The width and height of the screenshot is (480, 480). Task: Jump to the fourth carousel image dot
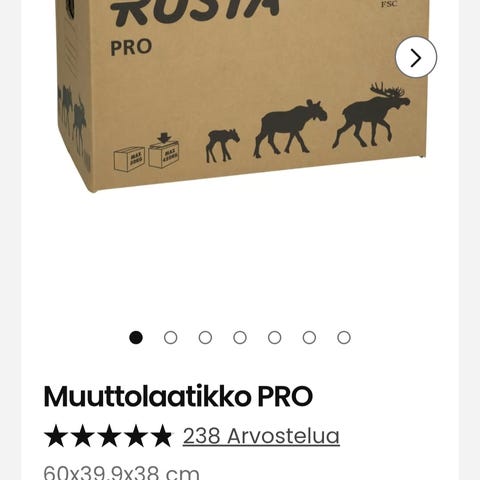pos(240,338)
